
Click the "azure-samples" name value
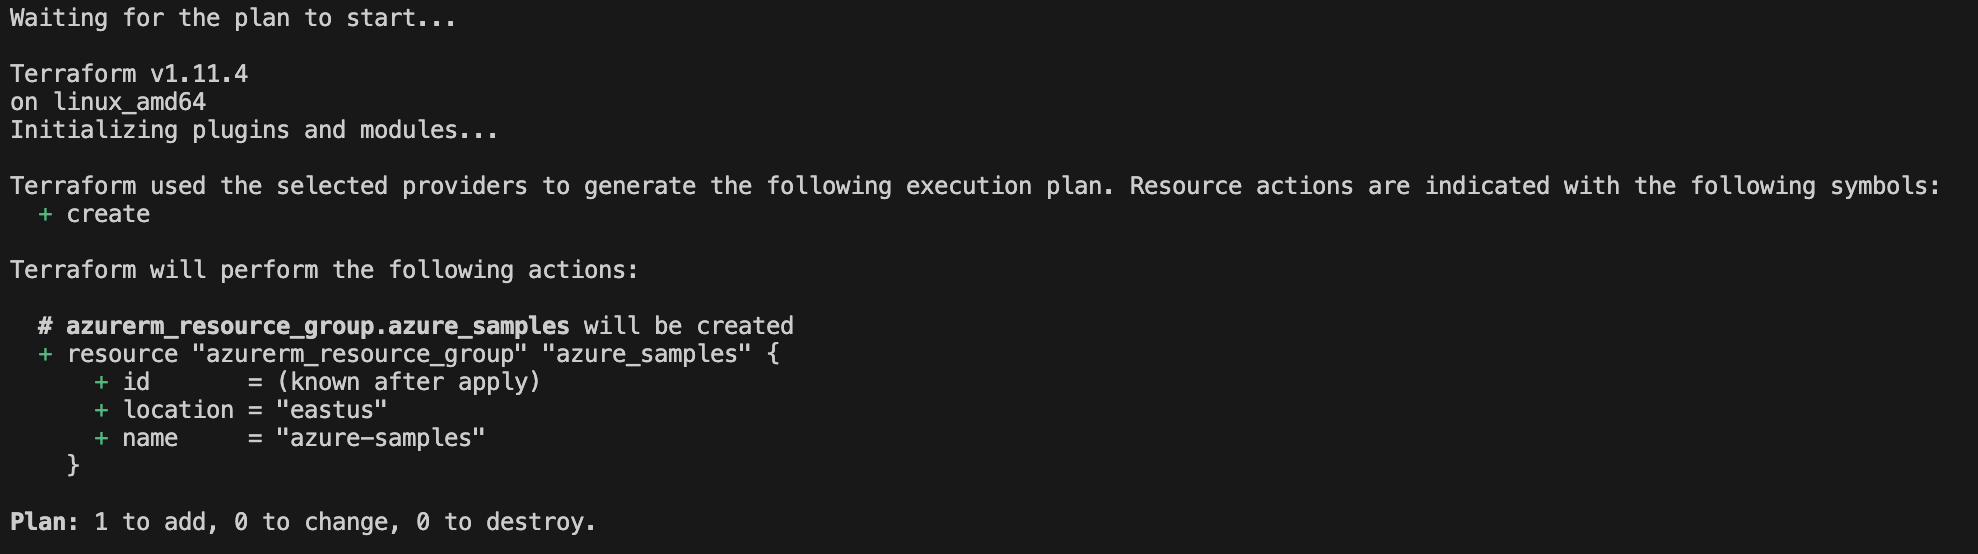tap(381, 438)
